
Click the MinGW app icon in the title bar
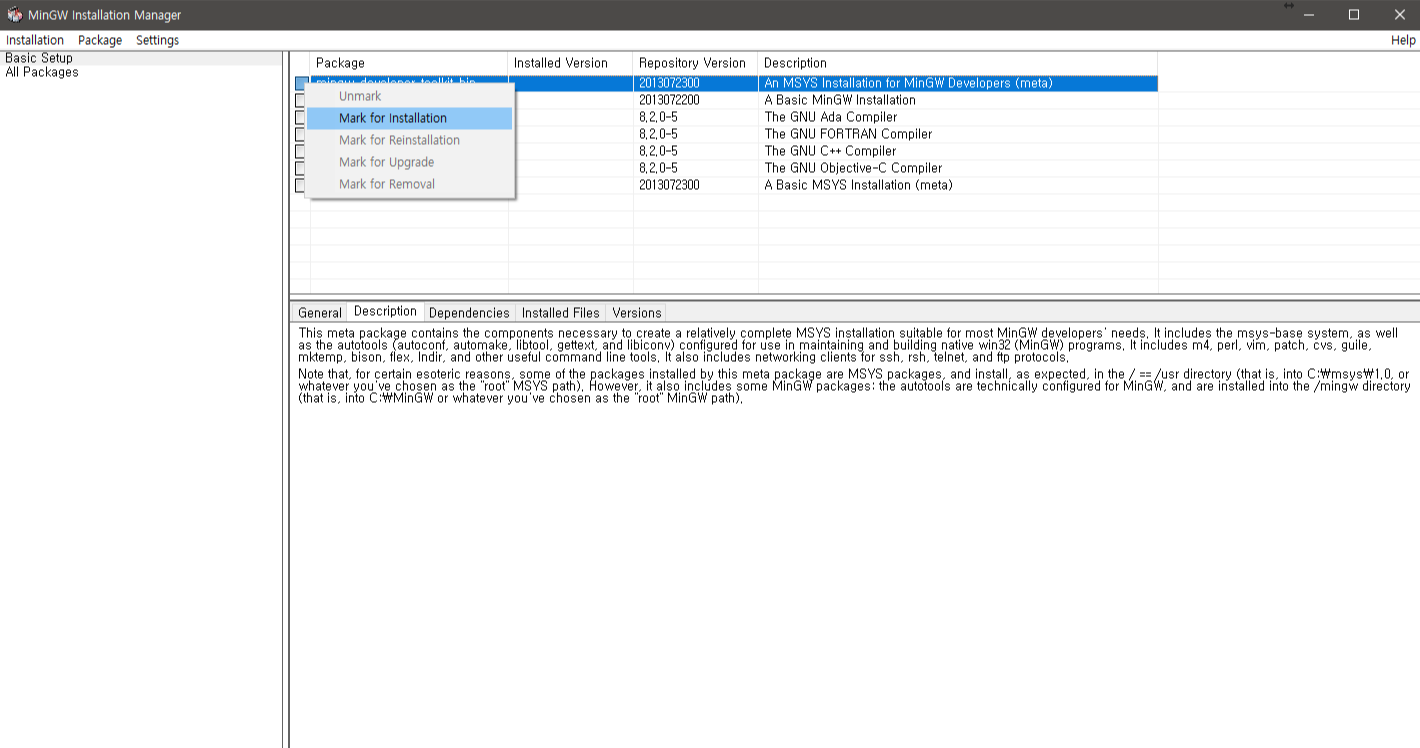(14, 15)
